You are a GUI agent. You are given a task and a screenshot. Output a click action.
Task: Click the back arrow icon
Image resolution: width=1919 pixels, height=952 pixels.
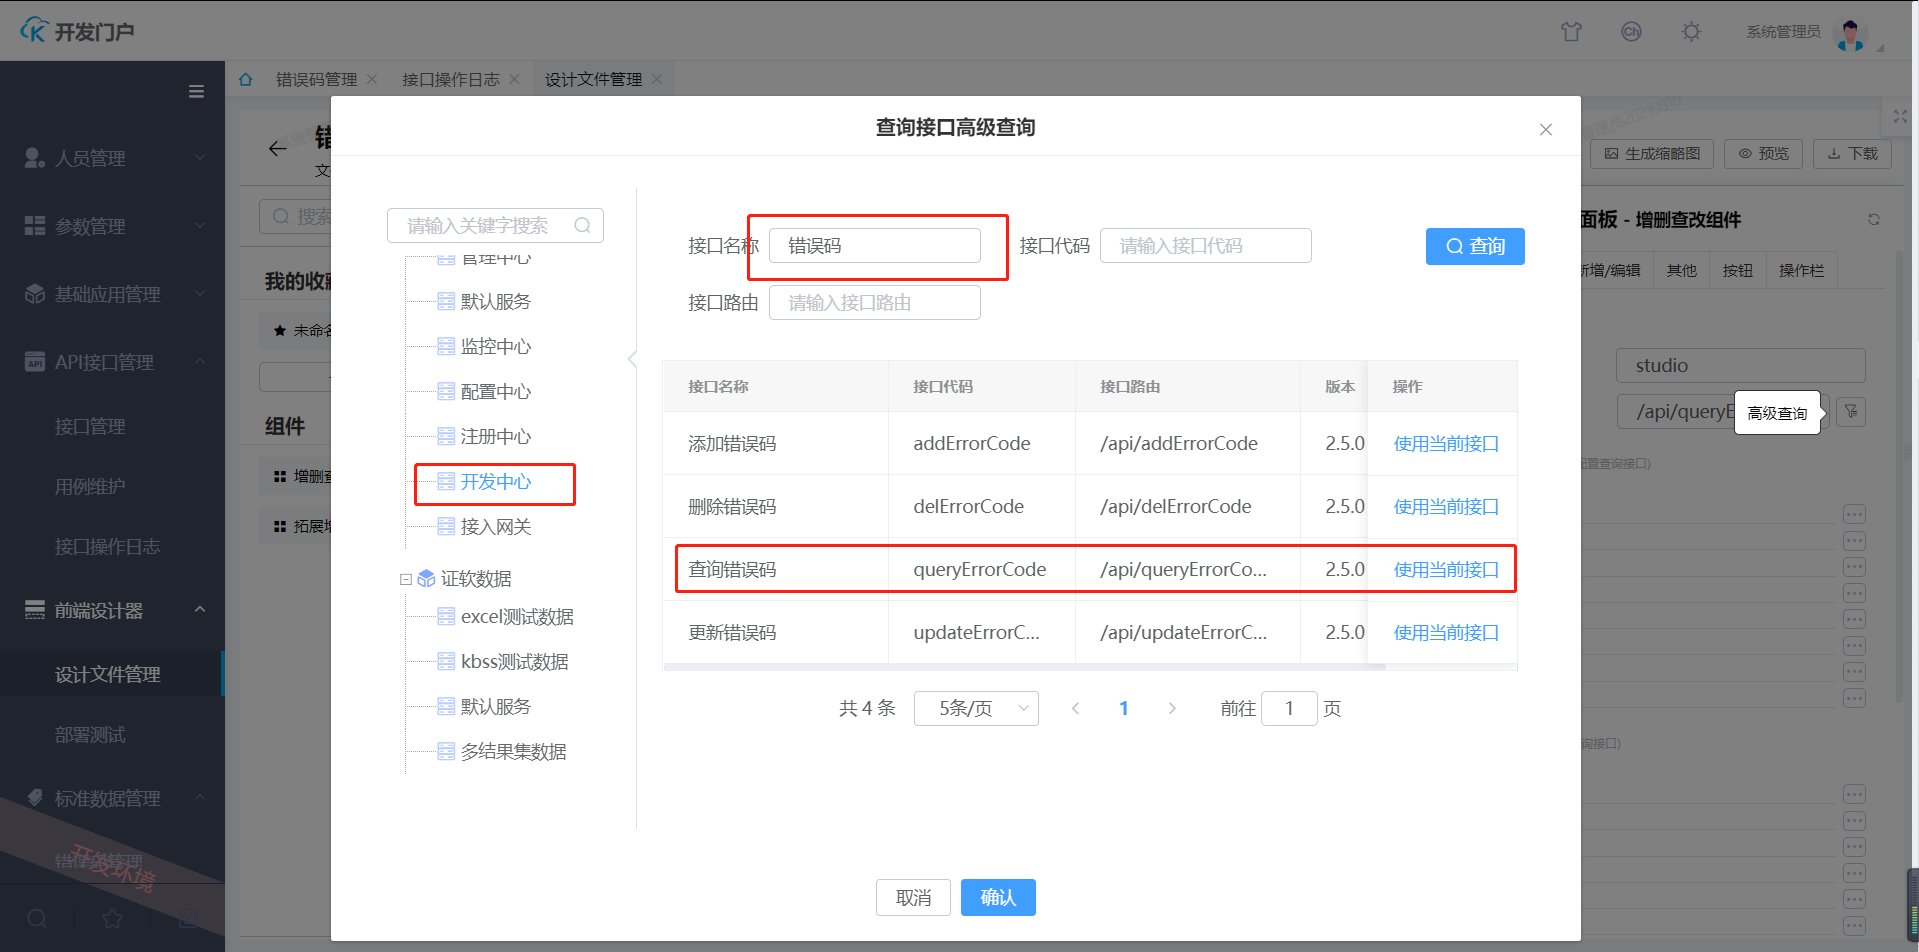click(x=277, y=149)
